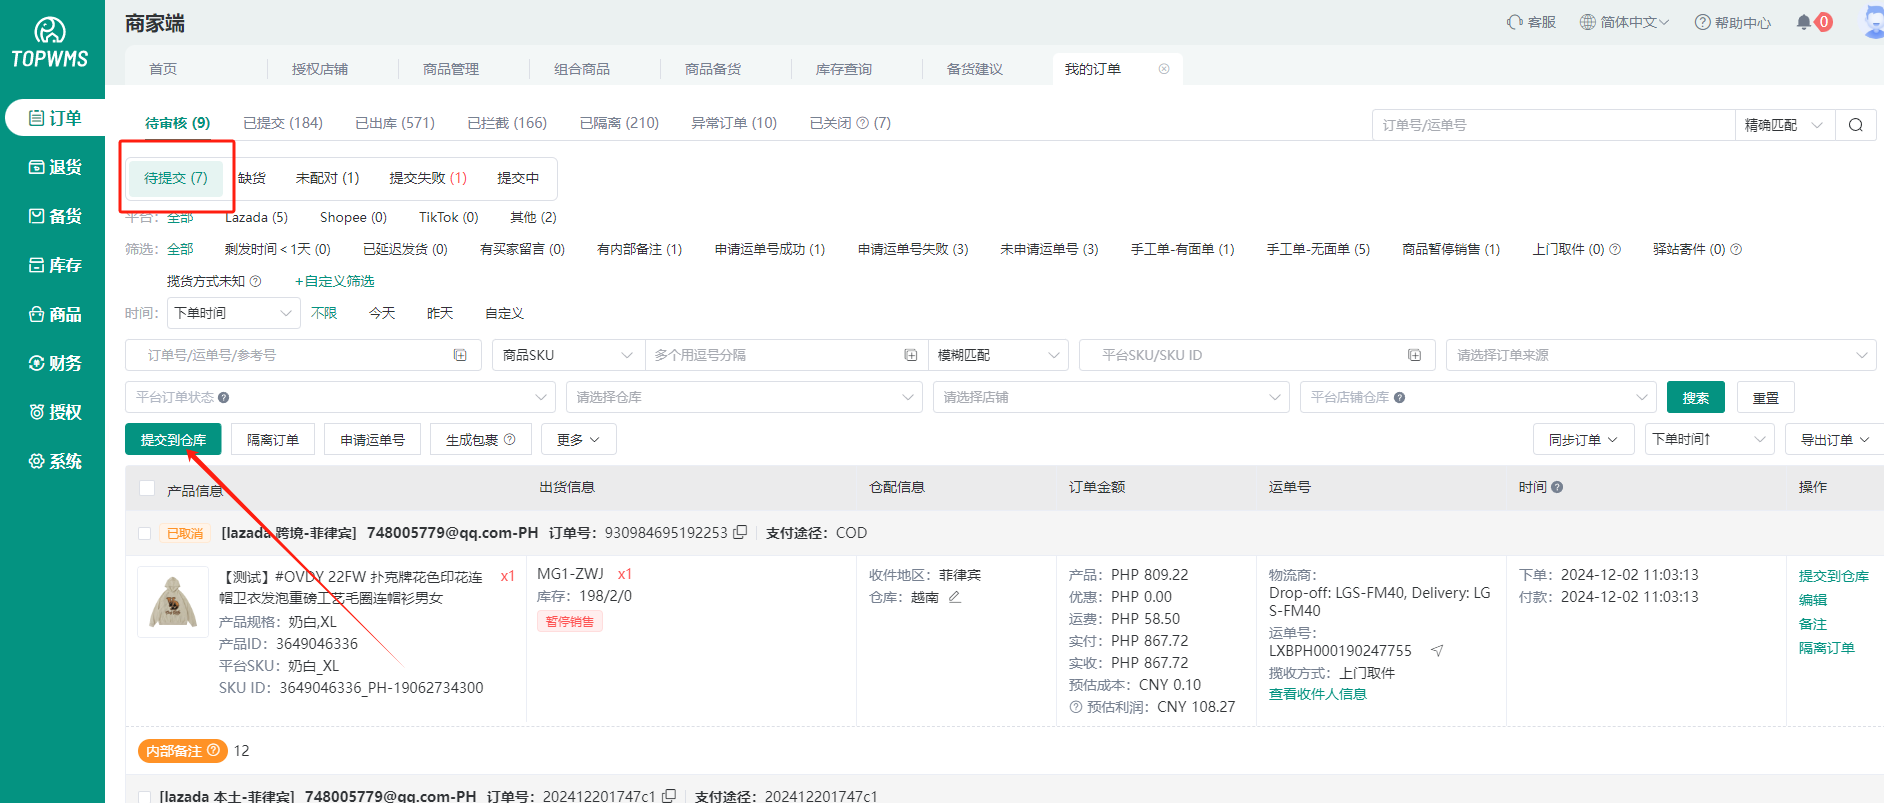The width and height of the screenshot is (1884, 803).
Task: Copy order number 202412201747c1
Action: pyautogui.click(x=669, y=796)
